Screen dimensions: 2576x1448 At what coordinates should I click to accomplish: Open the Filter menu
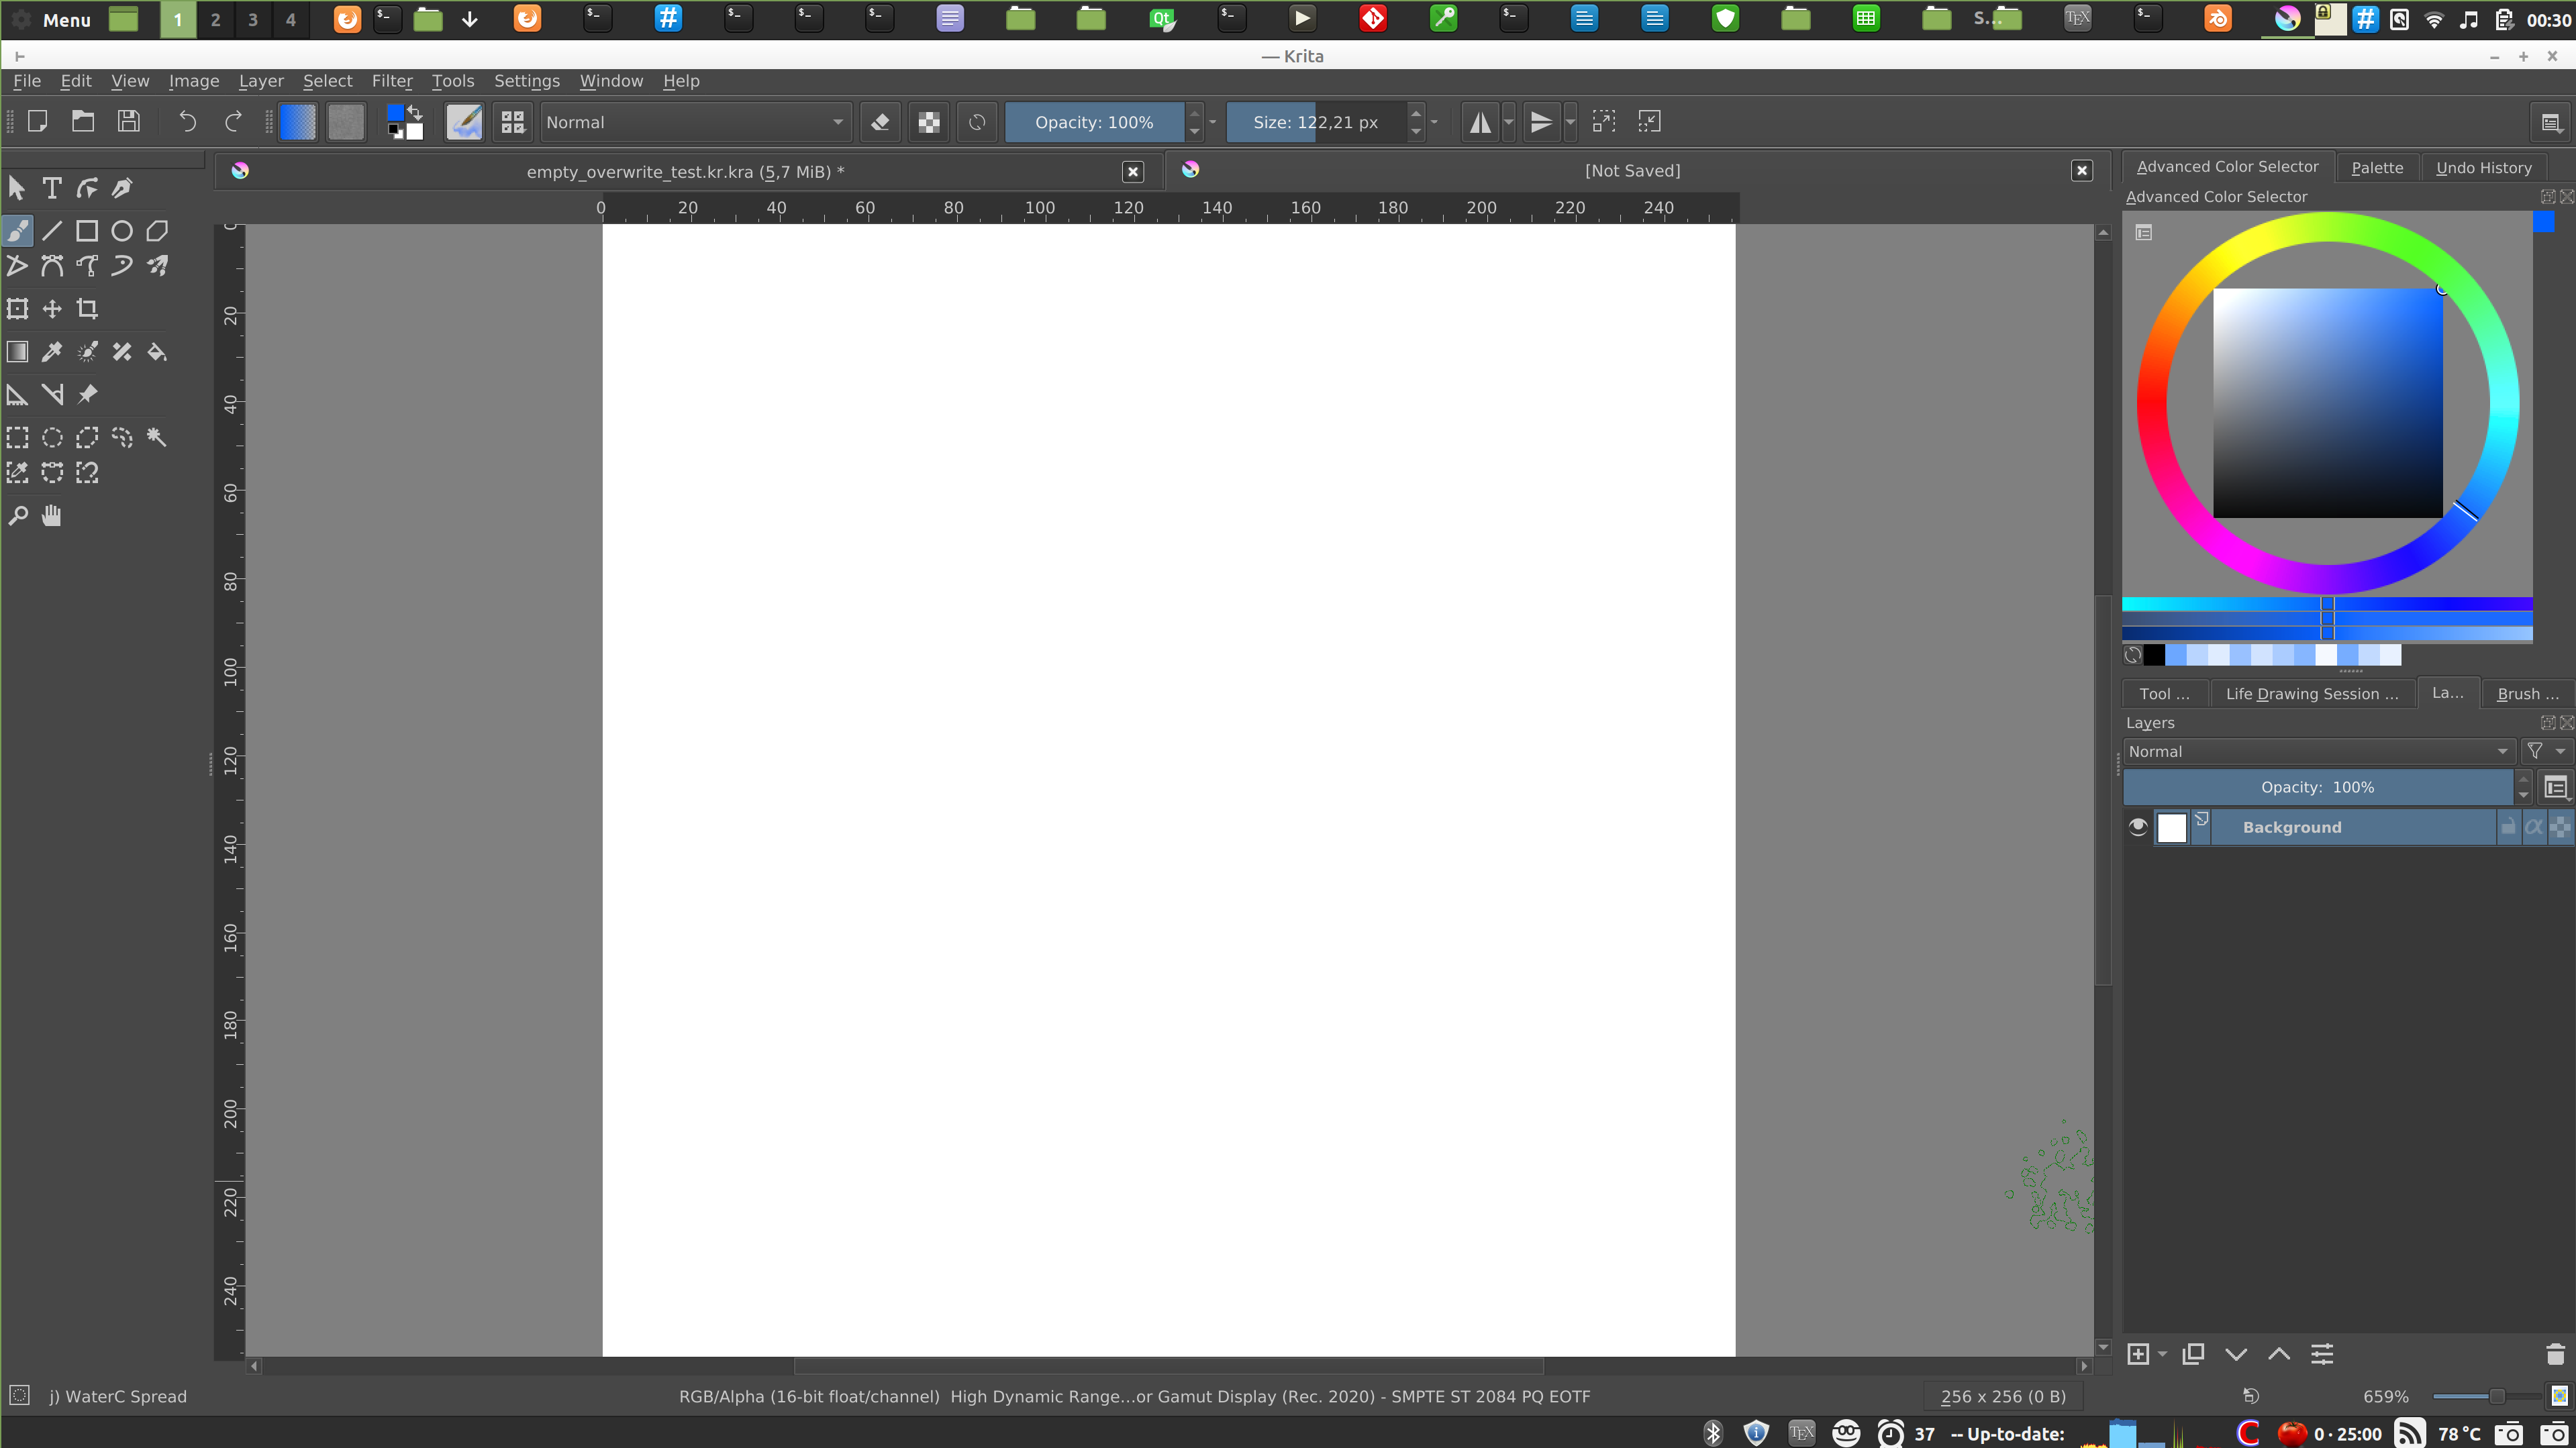391,81
